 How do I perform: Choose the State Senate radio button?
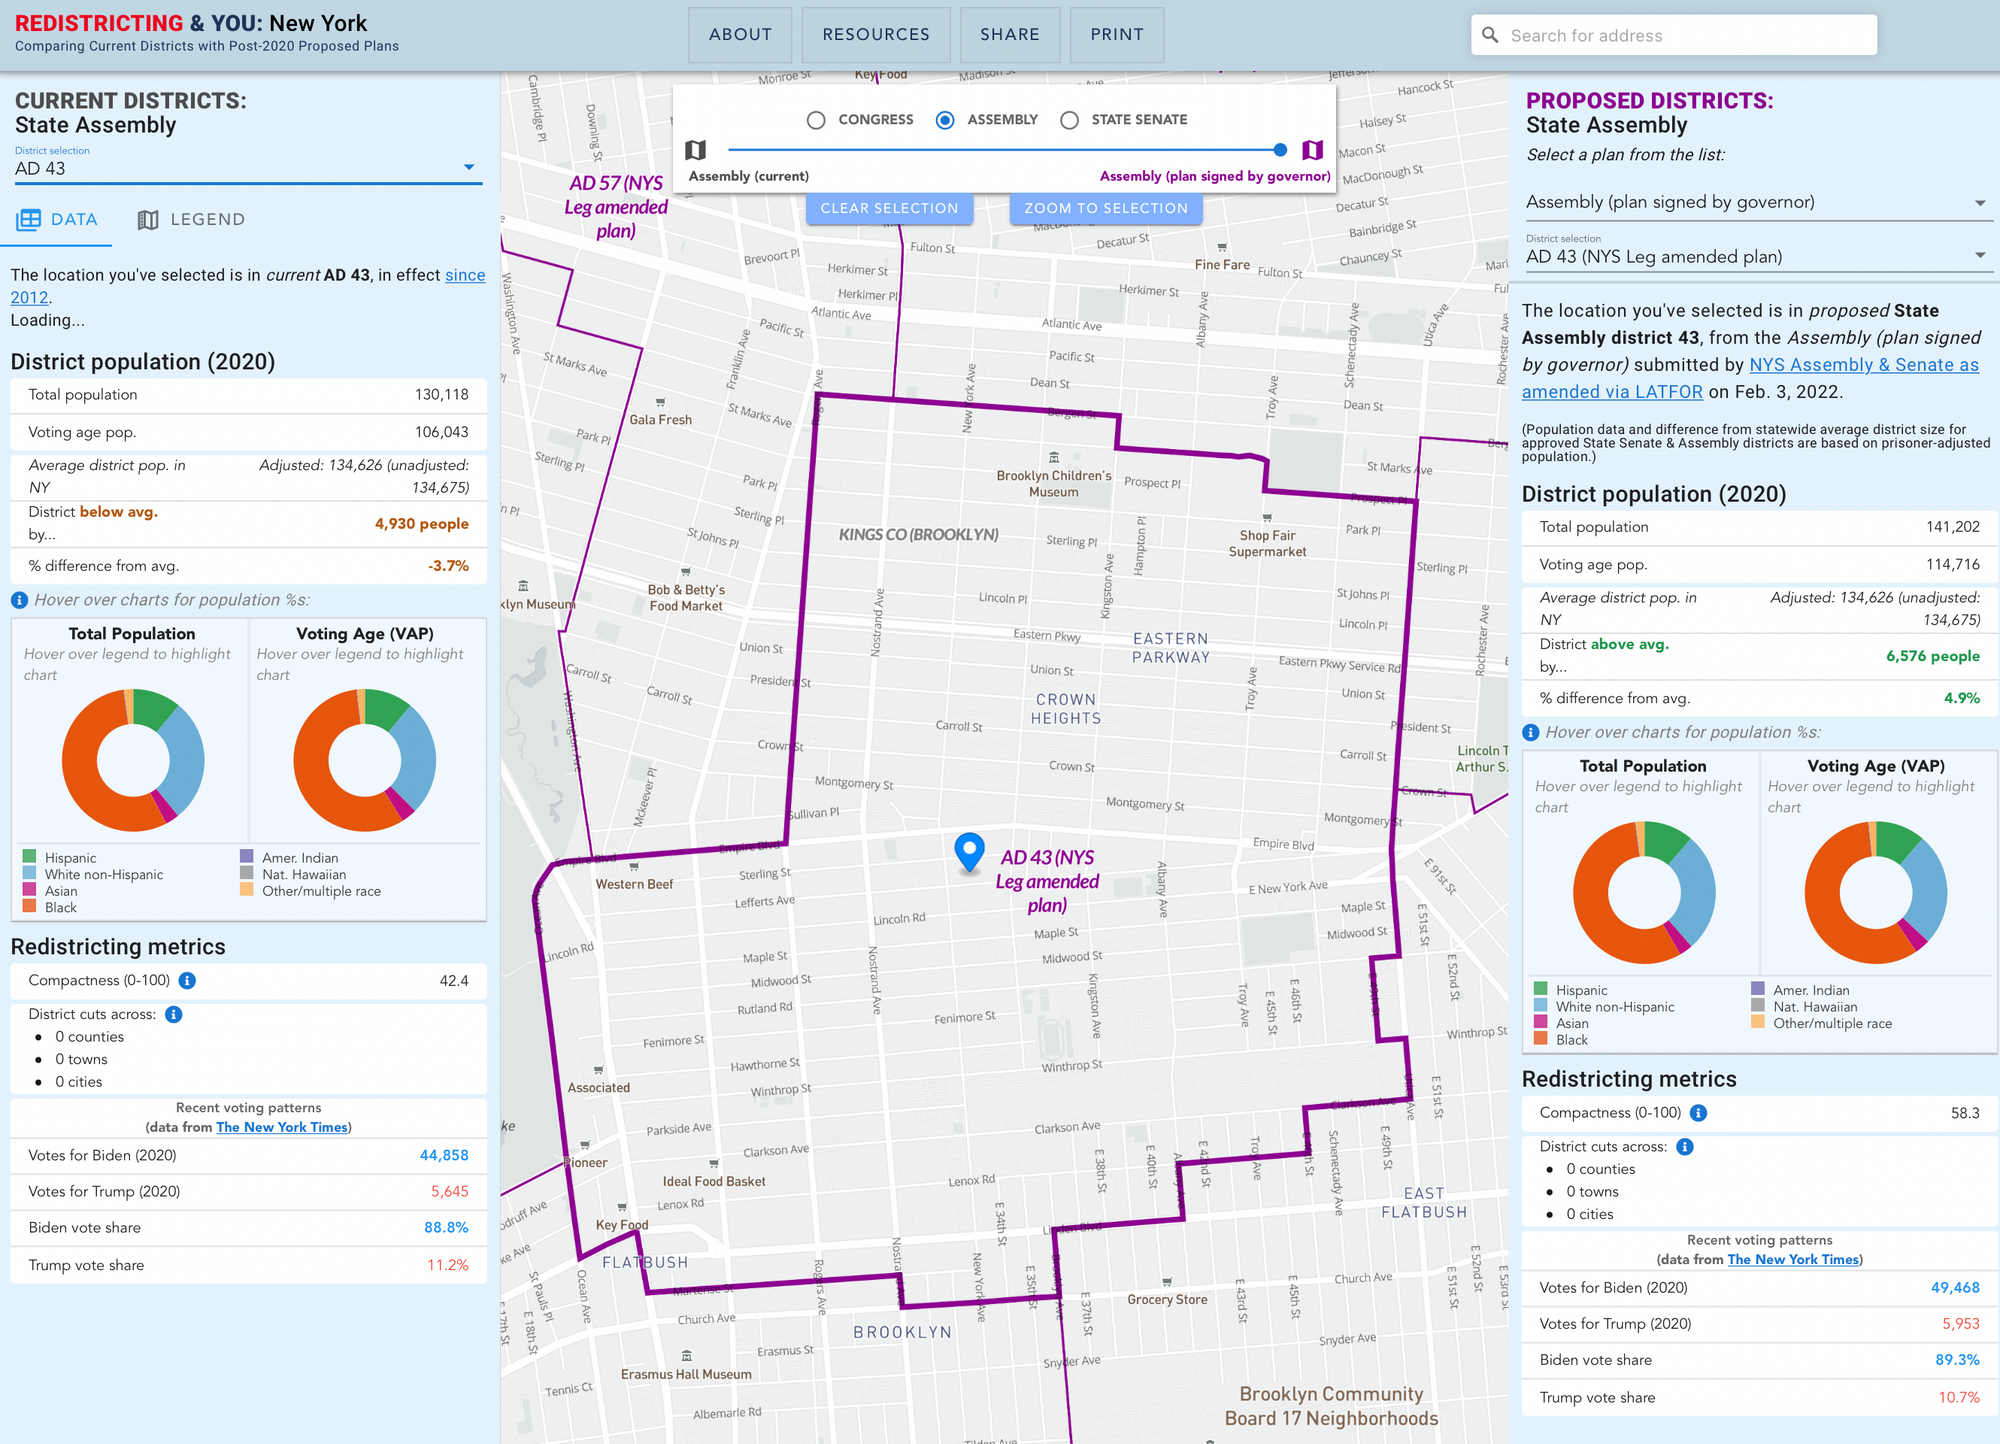tap(1069, 120)
